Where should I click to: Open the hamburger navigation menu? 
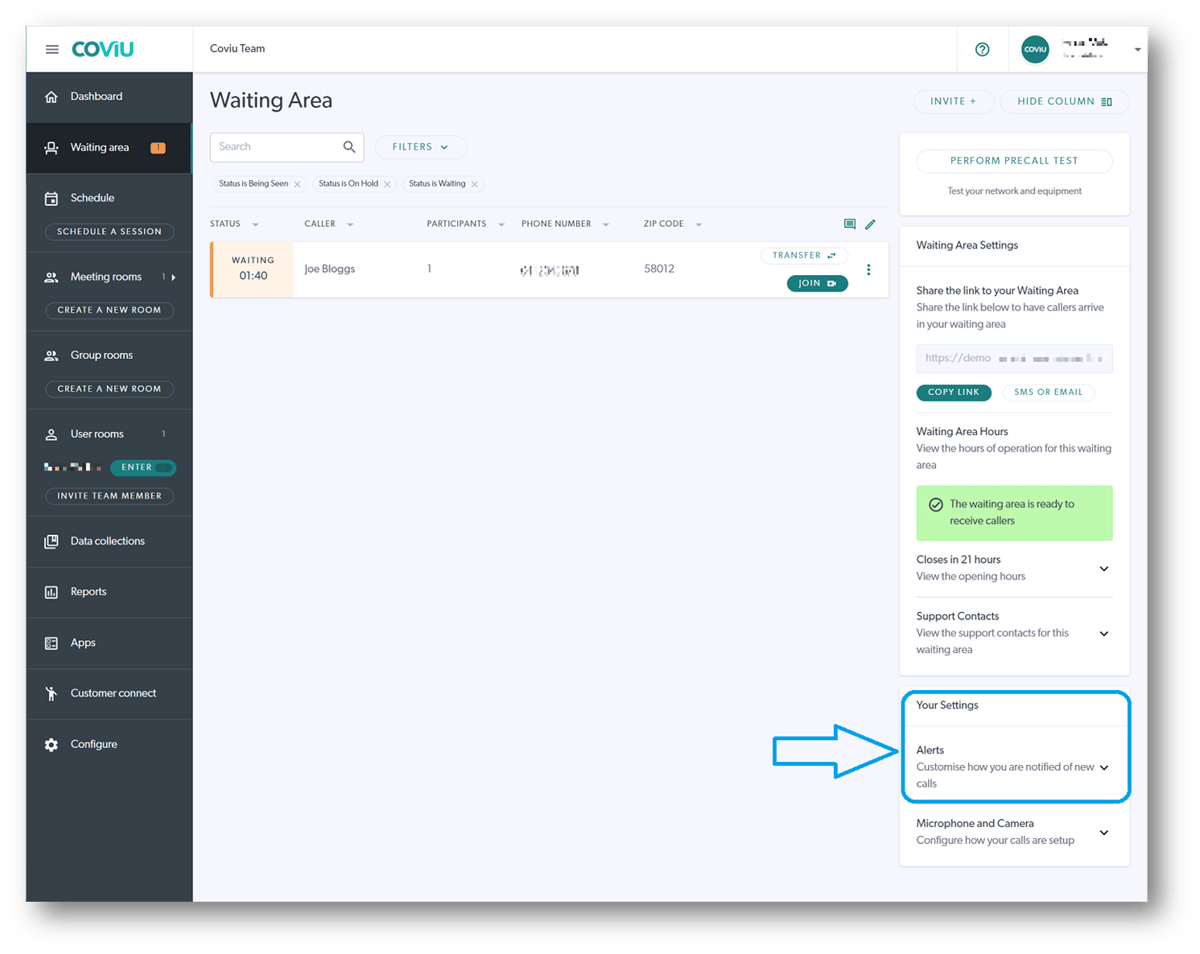(52, 49)
